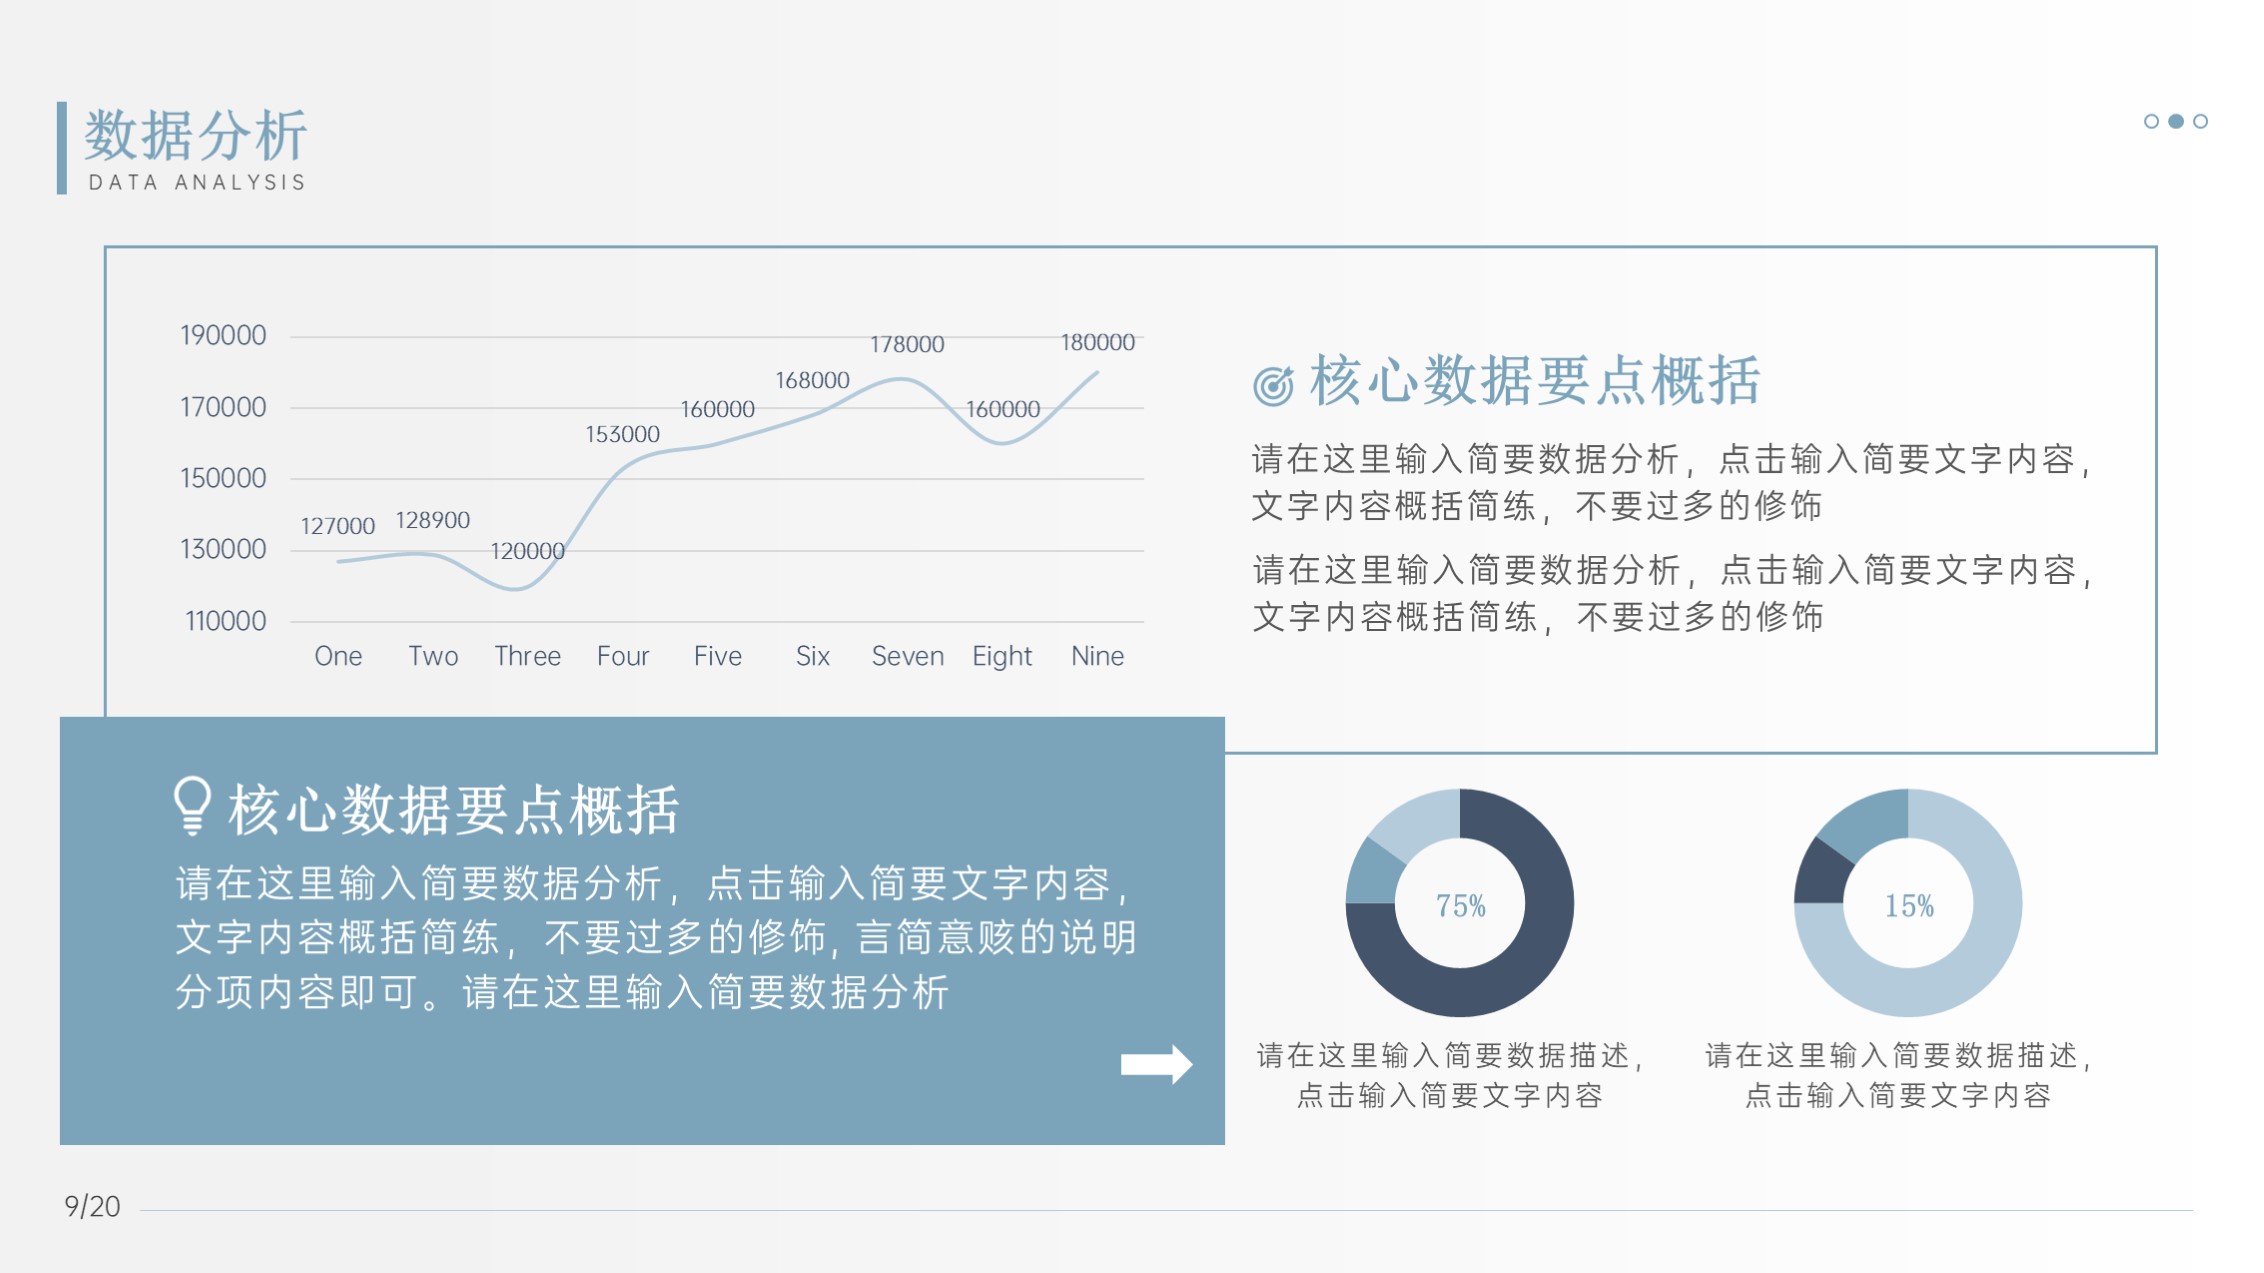Select the subtitle DATA ANALYSIS
This screenshot has width=2264, height=1273.
coord(197,182)
